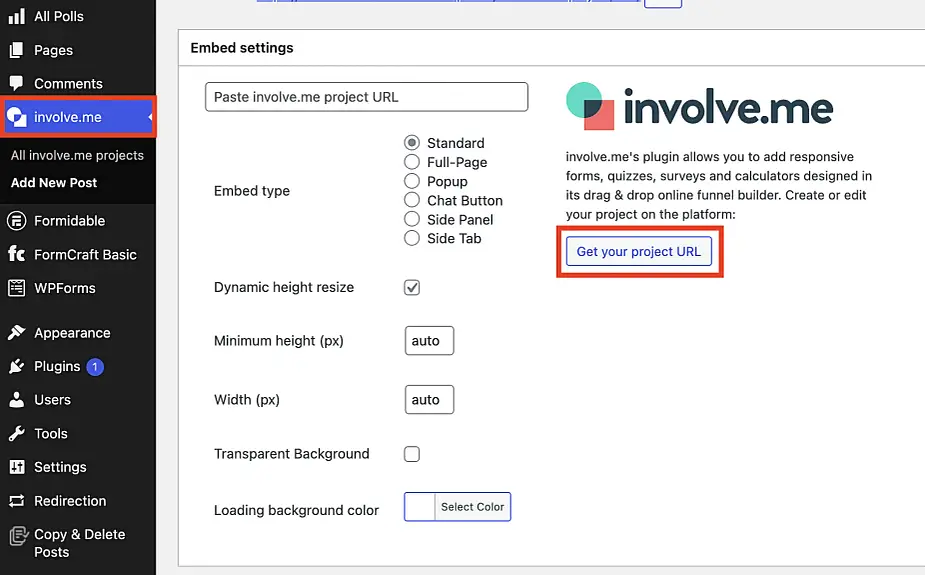Screen dimensions: 925x575
Task: Uncheck Dynamic height resize checkbox
Action: (x=412, y=288)
